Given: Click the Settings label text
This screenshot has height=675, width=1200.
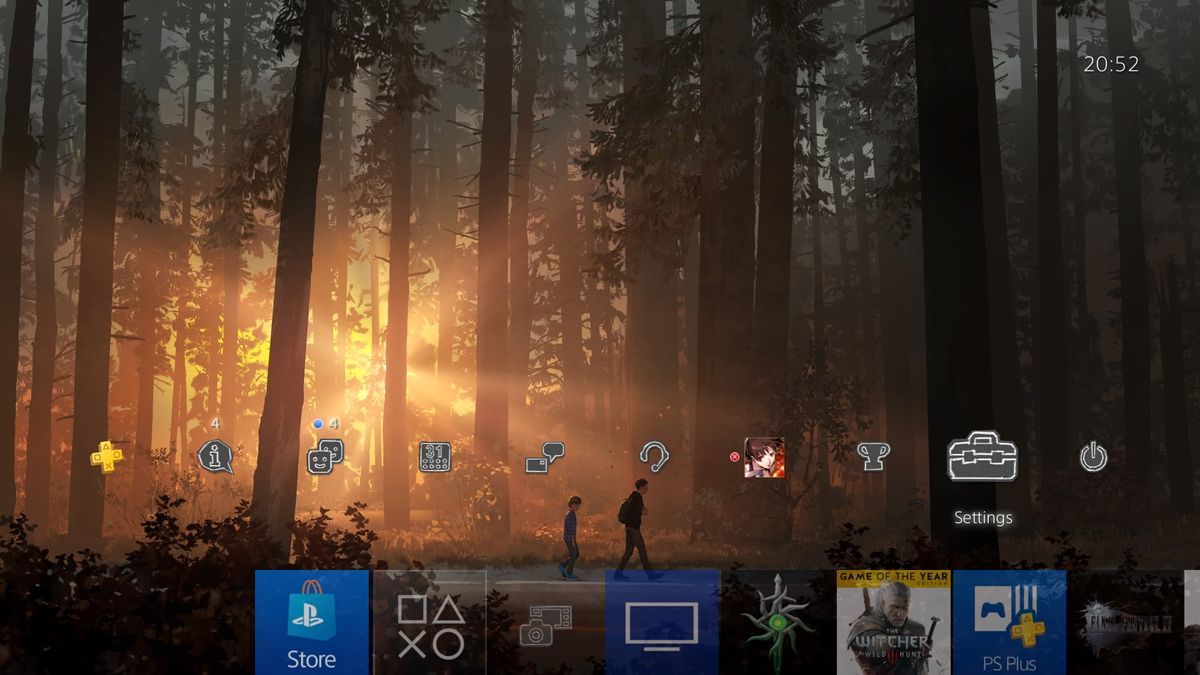Looking at the screenshot, I should point(983,518).
